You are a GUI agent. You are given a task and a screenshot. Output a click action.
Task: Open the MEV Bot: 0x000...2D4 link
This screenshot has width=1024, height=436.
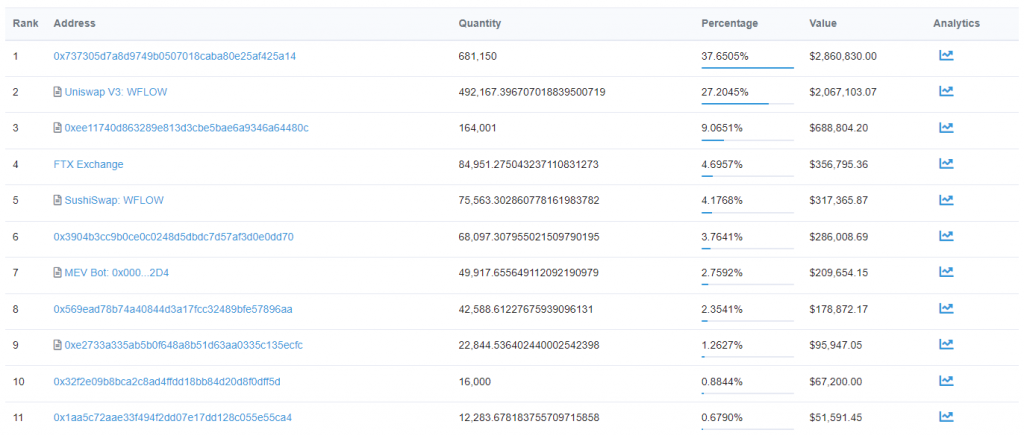tap(117, 273)
